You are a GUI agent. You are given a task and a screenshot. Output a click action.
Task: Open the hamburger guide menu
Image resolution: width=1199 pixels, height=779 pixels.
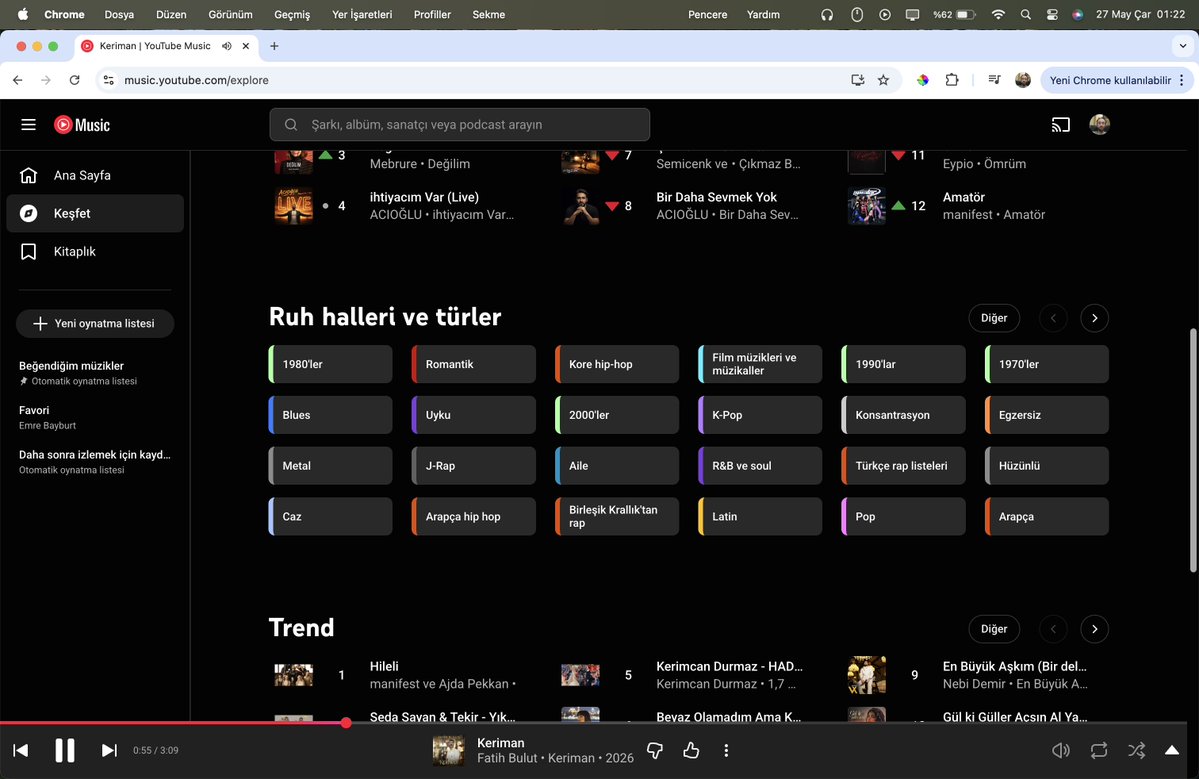pyautogui.click(x=28, y=125)
